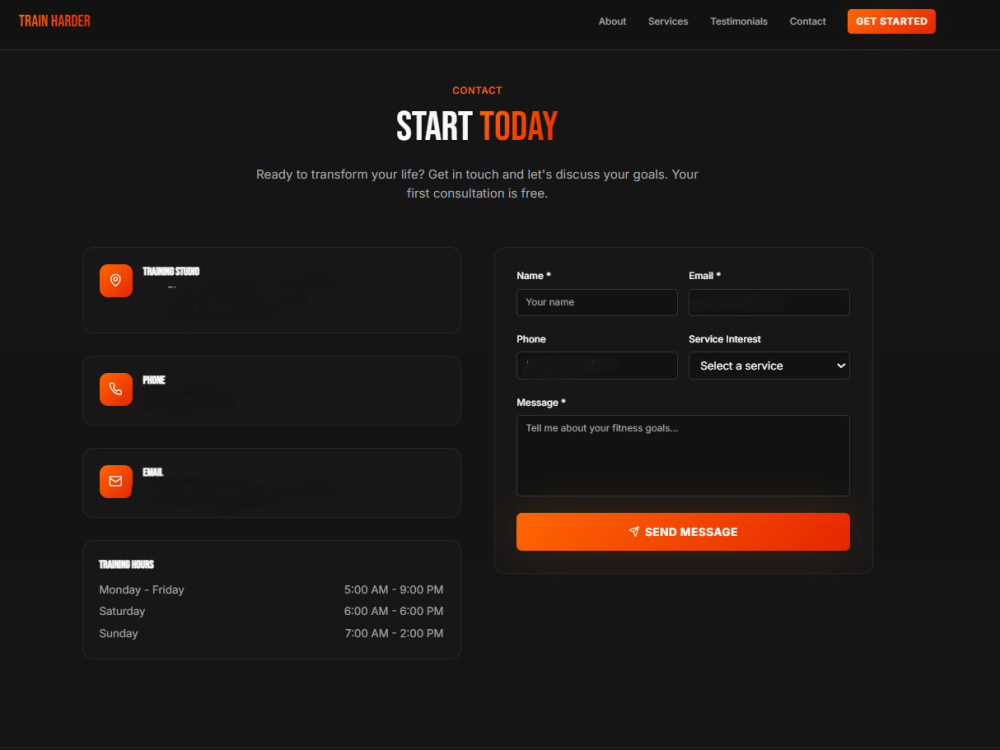The image size is (1000, 750).
Task: Click the Monday - Friday row label
Action: click(142, 590)
